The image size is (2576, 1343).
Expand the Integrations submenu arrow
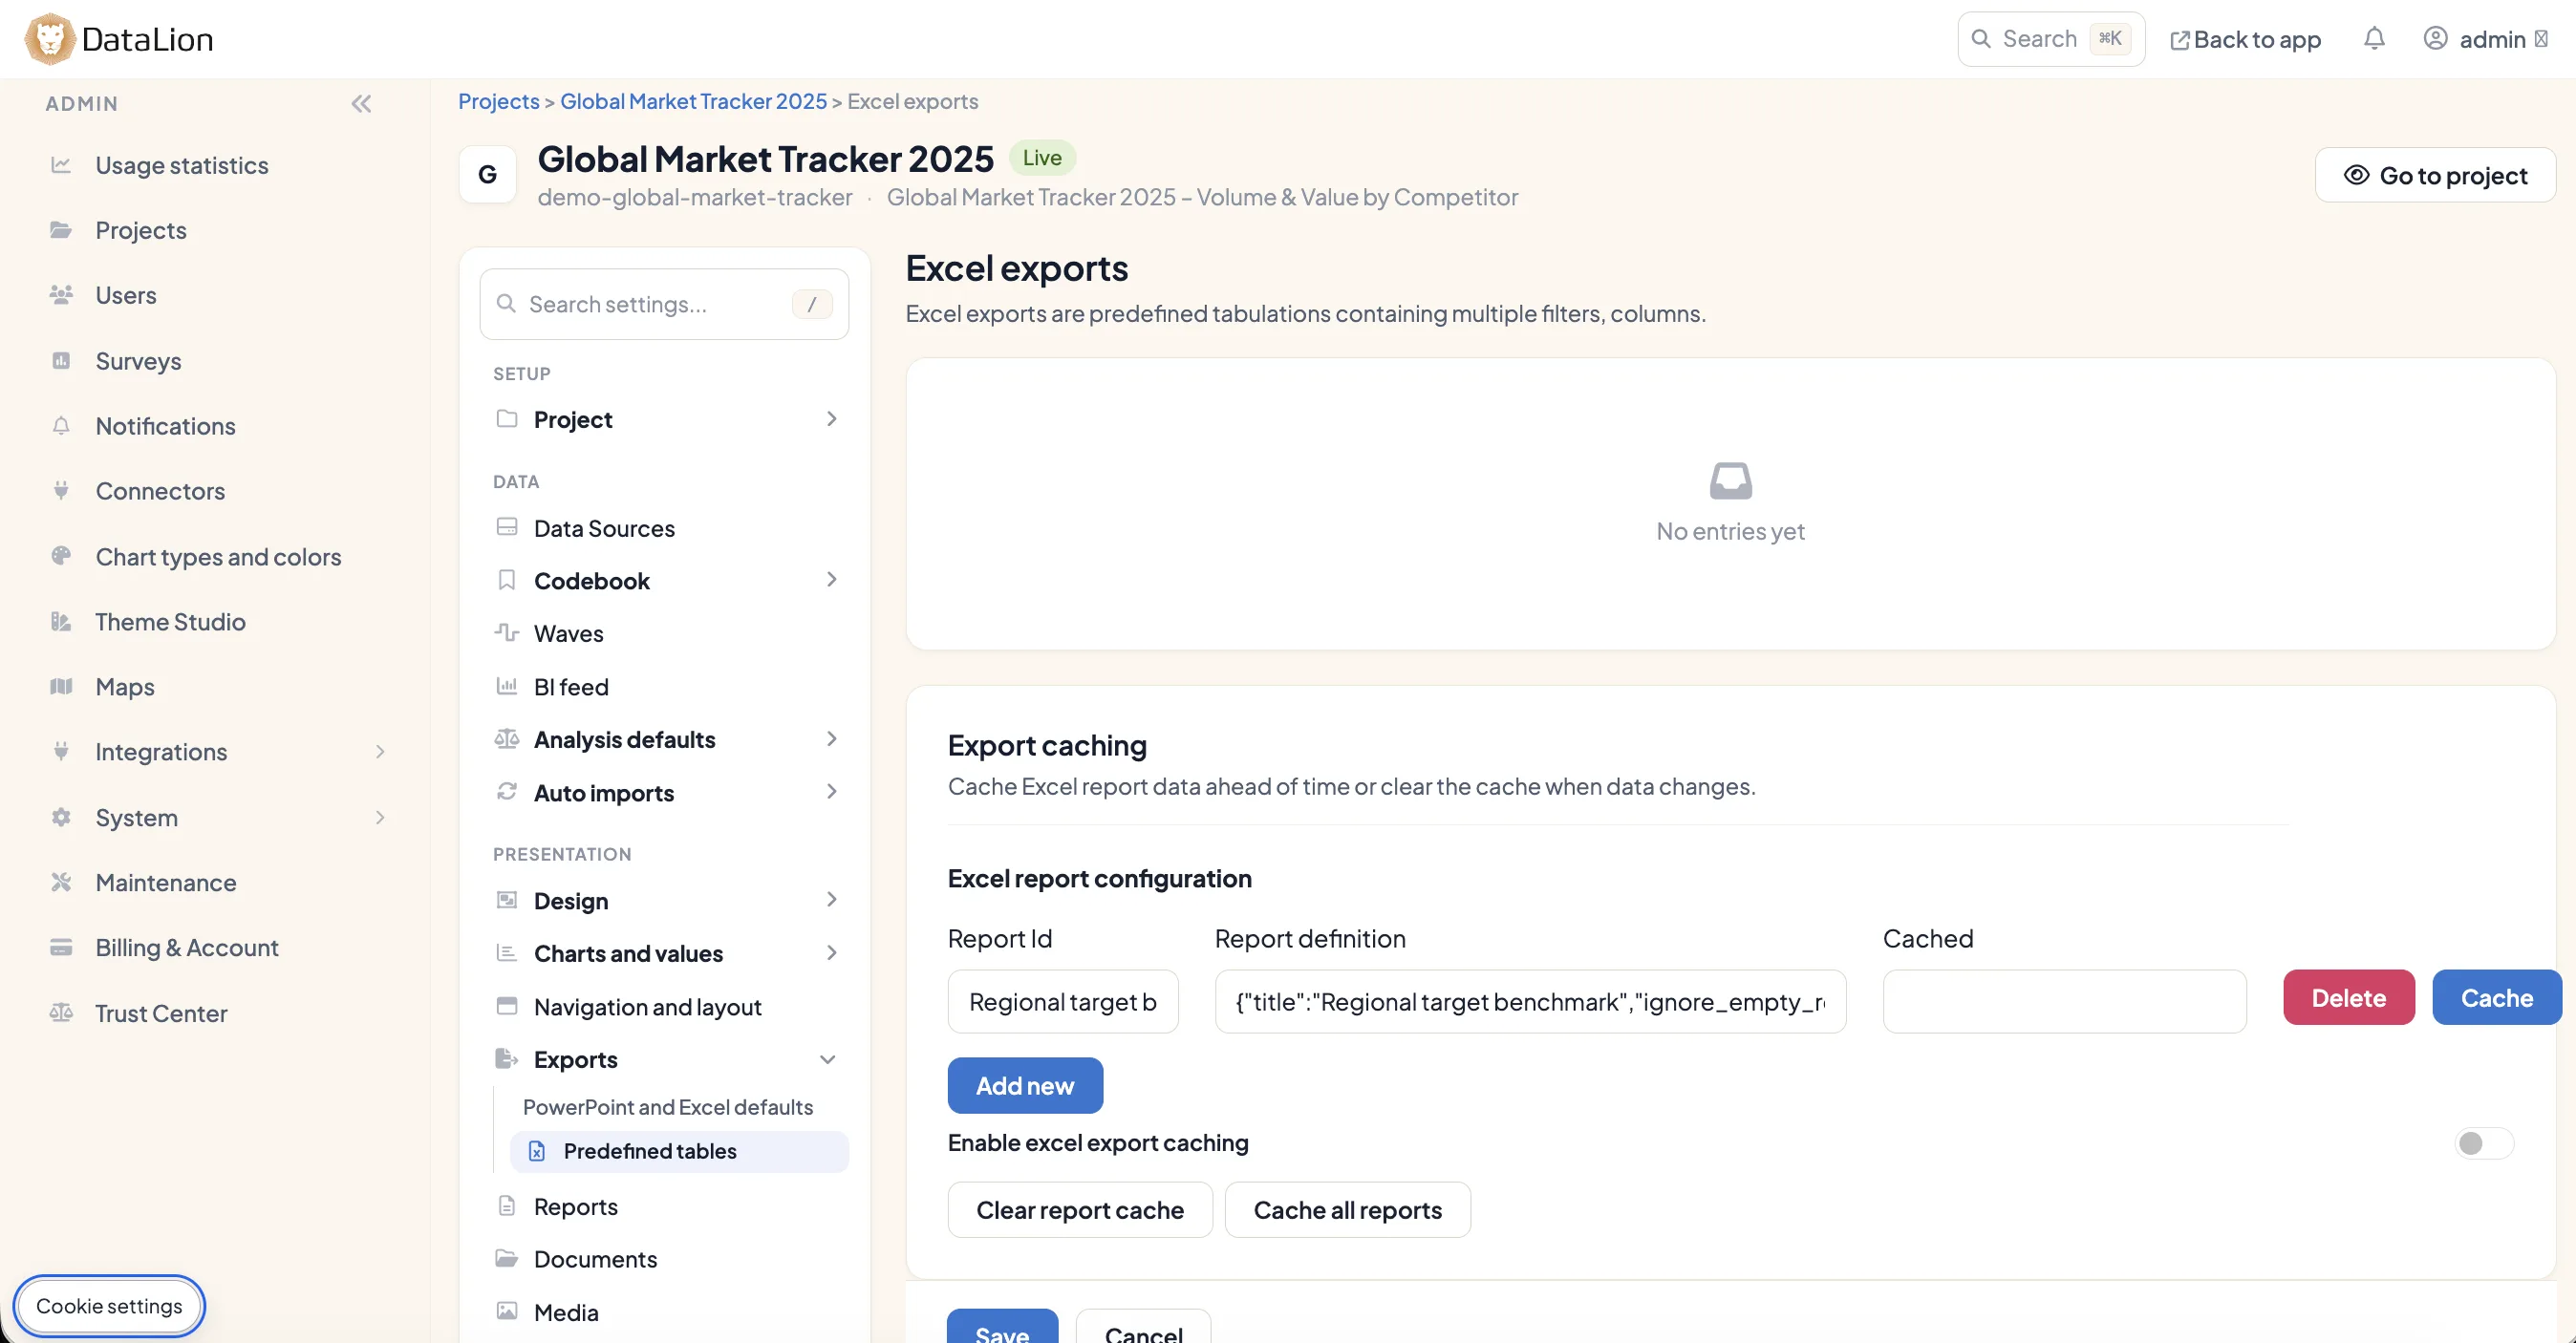[x=380, y=752]
